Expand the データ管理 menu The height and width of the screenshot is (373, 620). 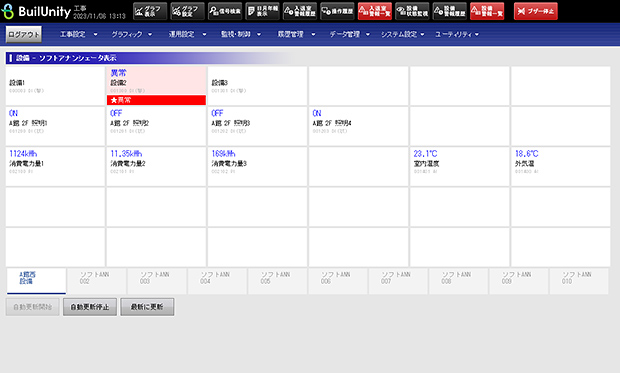click(x=350, y=34)
